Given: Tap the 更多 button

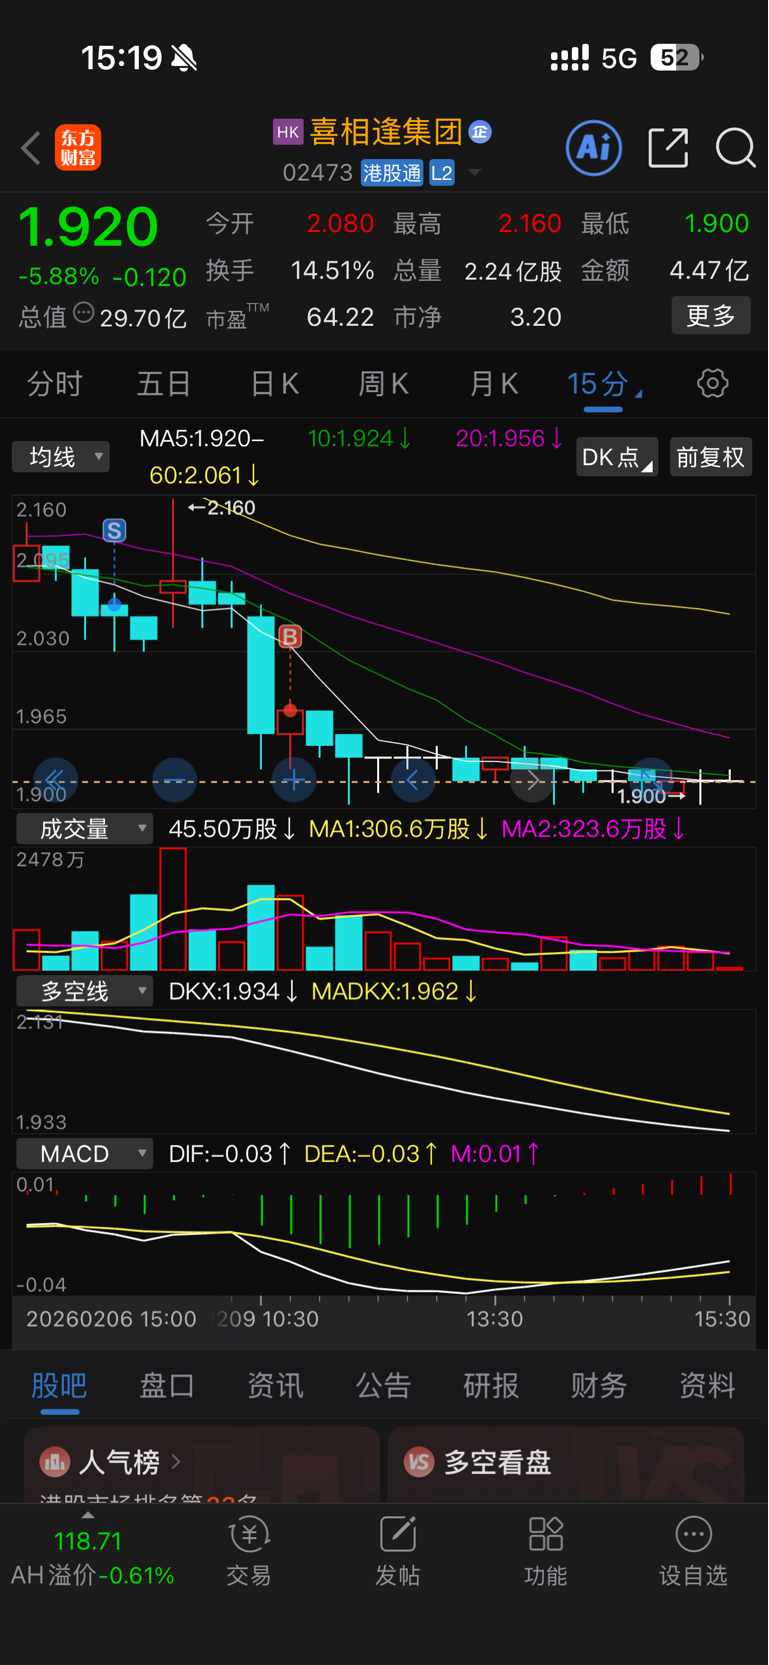Looking at the screenshot, I should 711,316.
